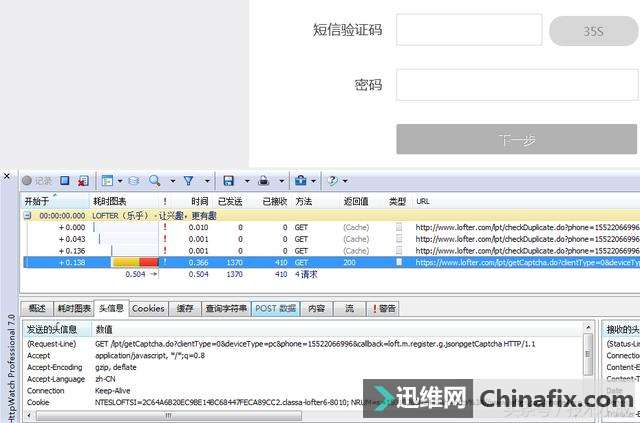Select the +0.043 request row
The width and height of the screenshot is (640, 423).
click(x=331, y=239)
